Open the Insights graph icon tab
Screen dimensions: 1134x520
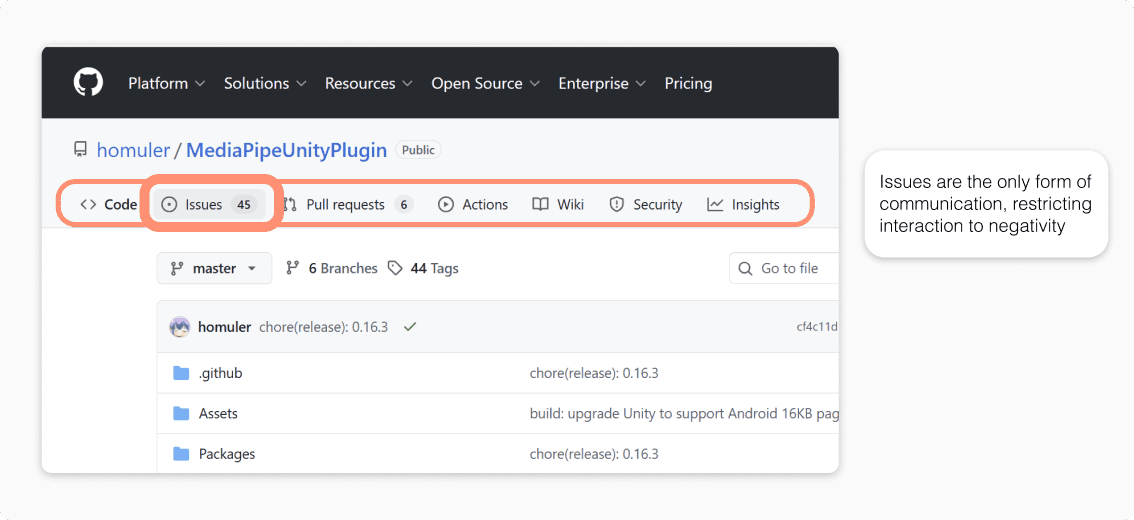click(x=715, y=205)
